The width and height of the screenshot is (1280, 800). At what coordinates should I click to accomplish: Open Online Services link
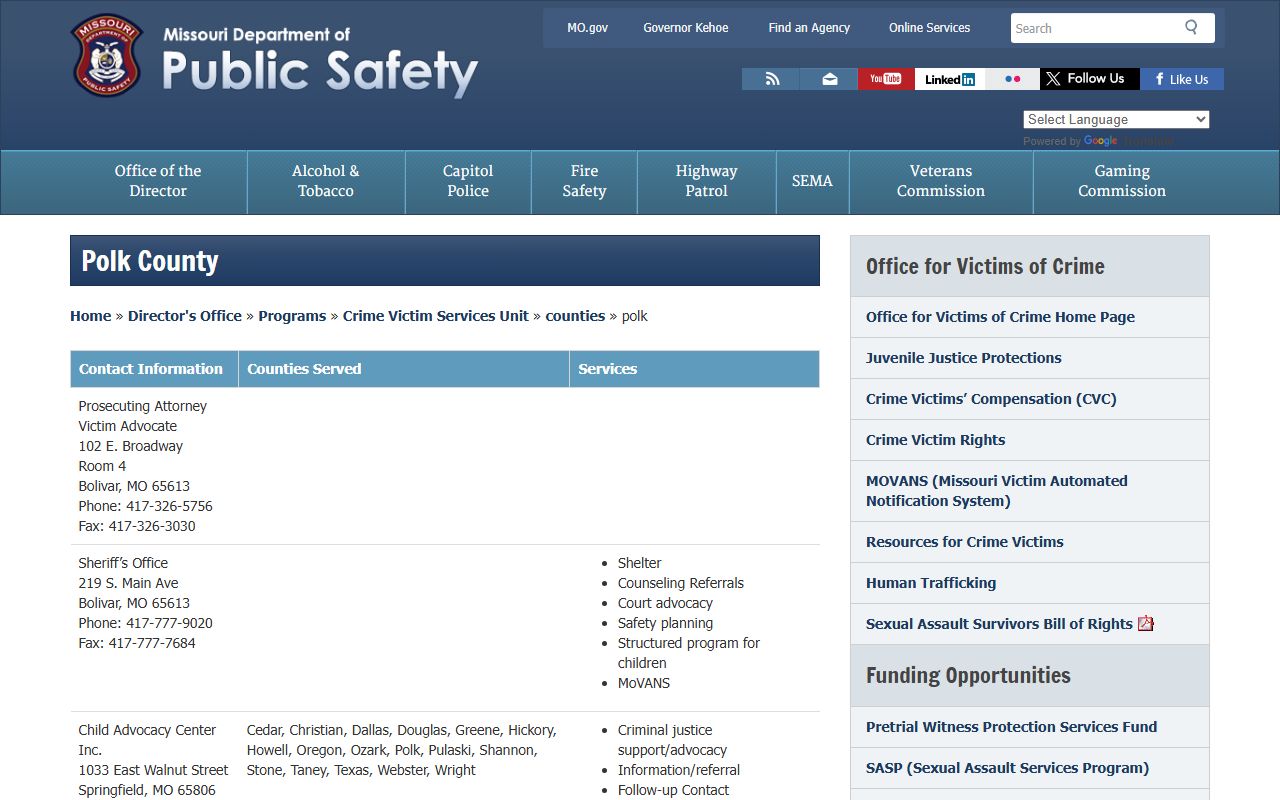coord(929,28)
